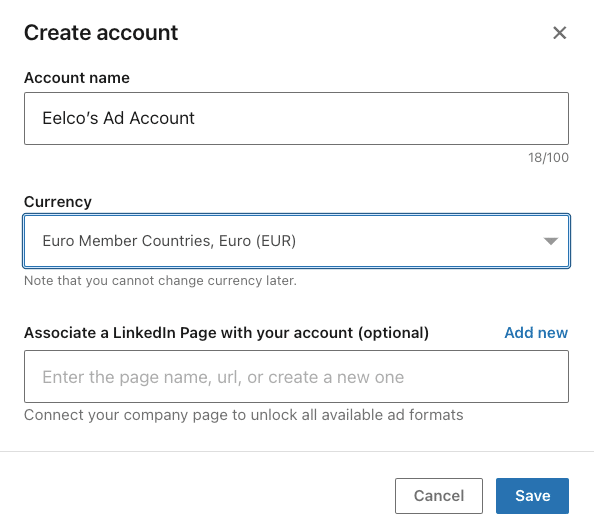Click the Create account heading
This screenshot has width=594, height=531.
(x=101, y=33)
